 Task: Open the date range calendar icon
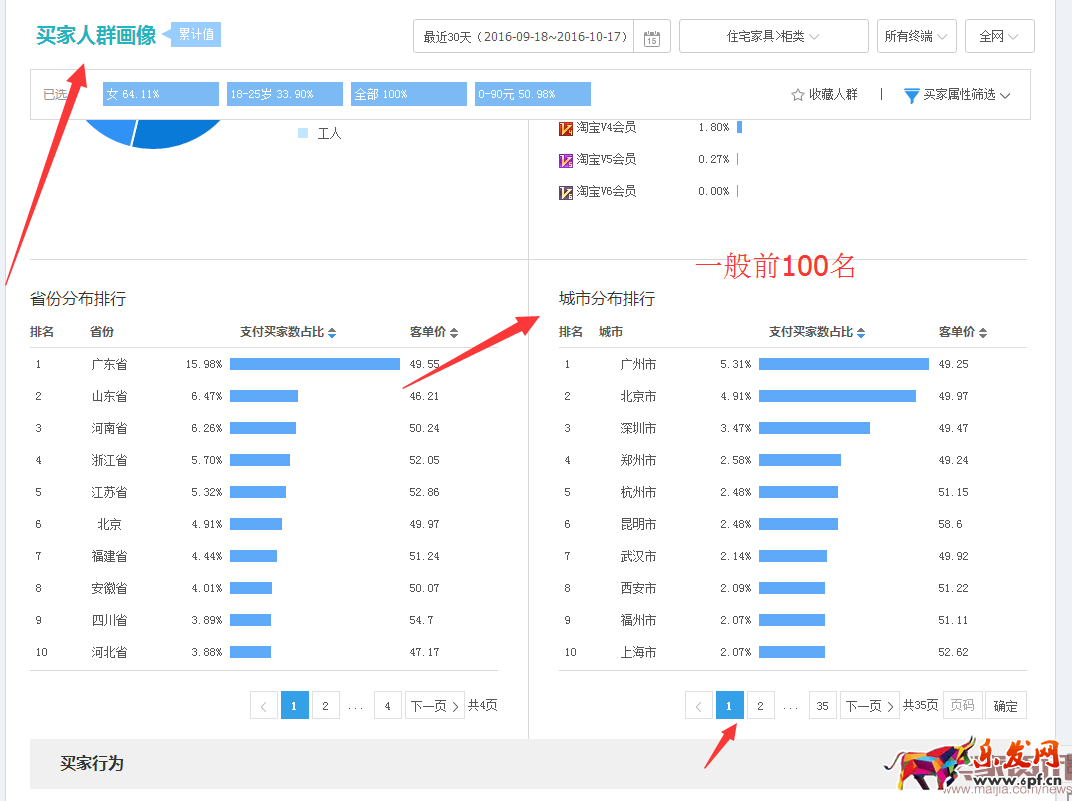coord(652,37)
